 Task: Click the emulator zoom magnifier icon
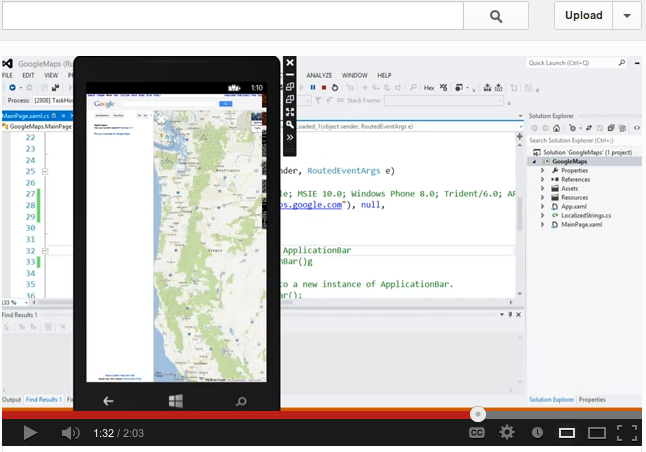(x=290, y=124)
